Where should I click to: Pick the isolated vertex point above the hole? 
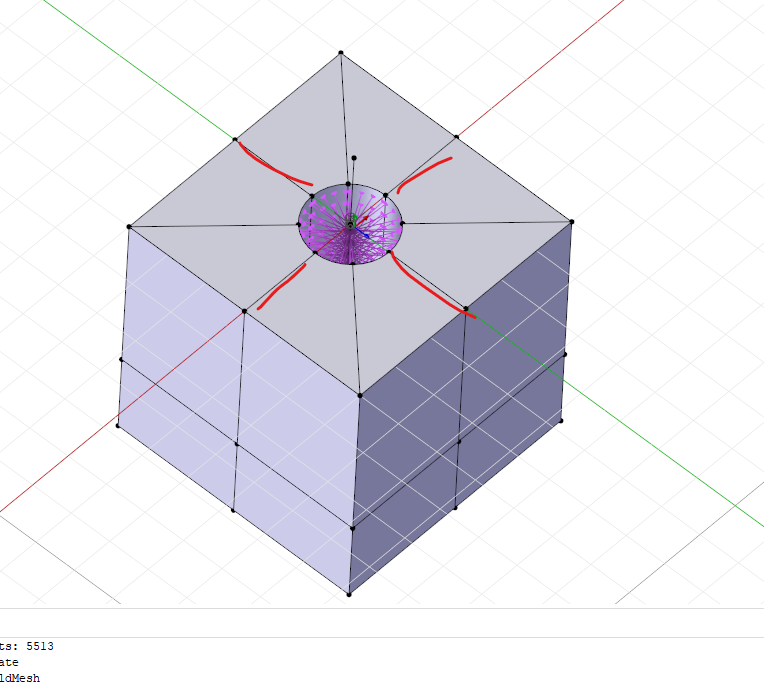[354, 158]
